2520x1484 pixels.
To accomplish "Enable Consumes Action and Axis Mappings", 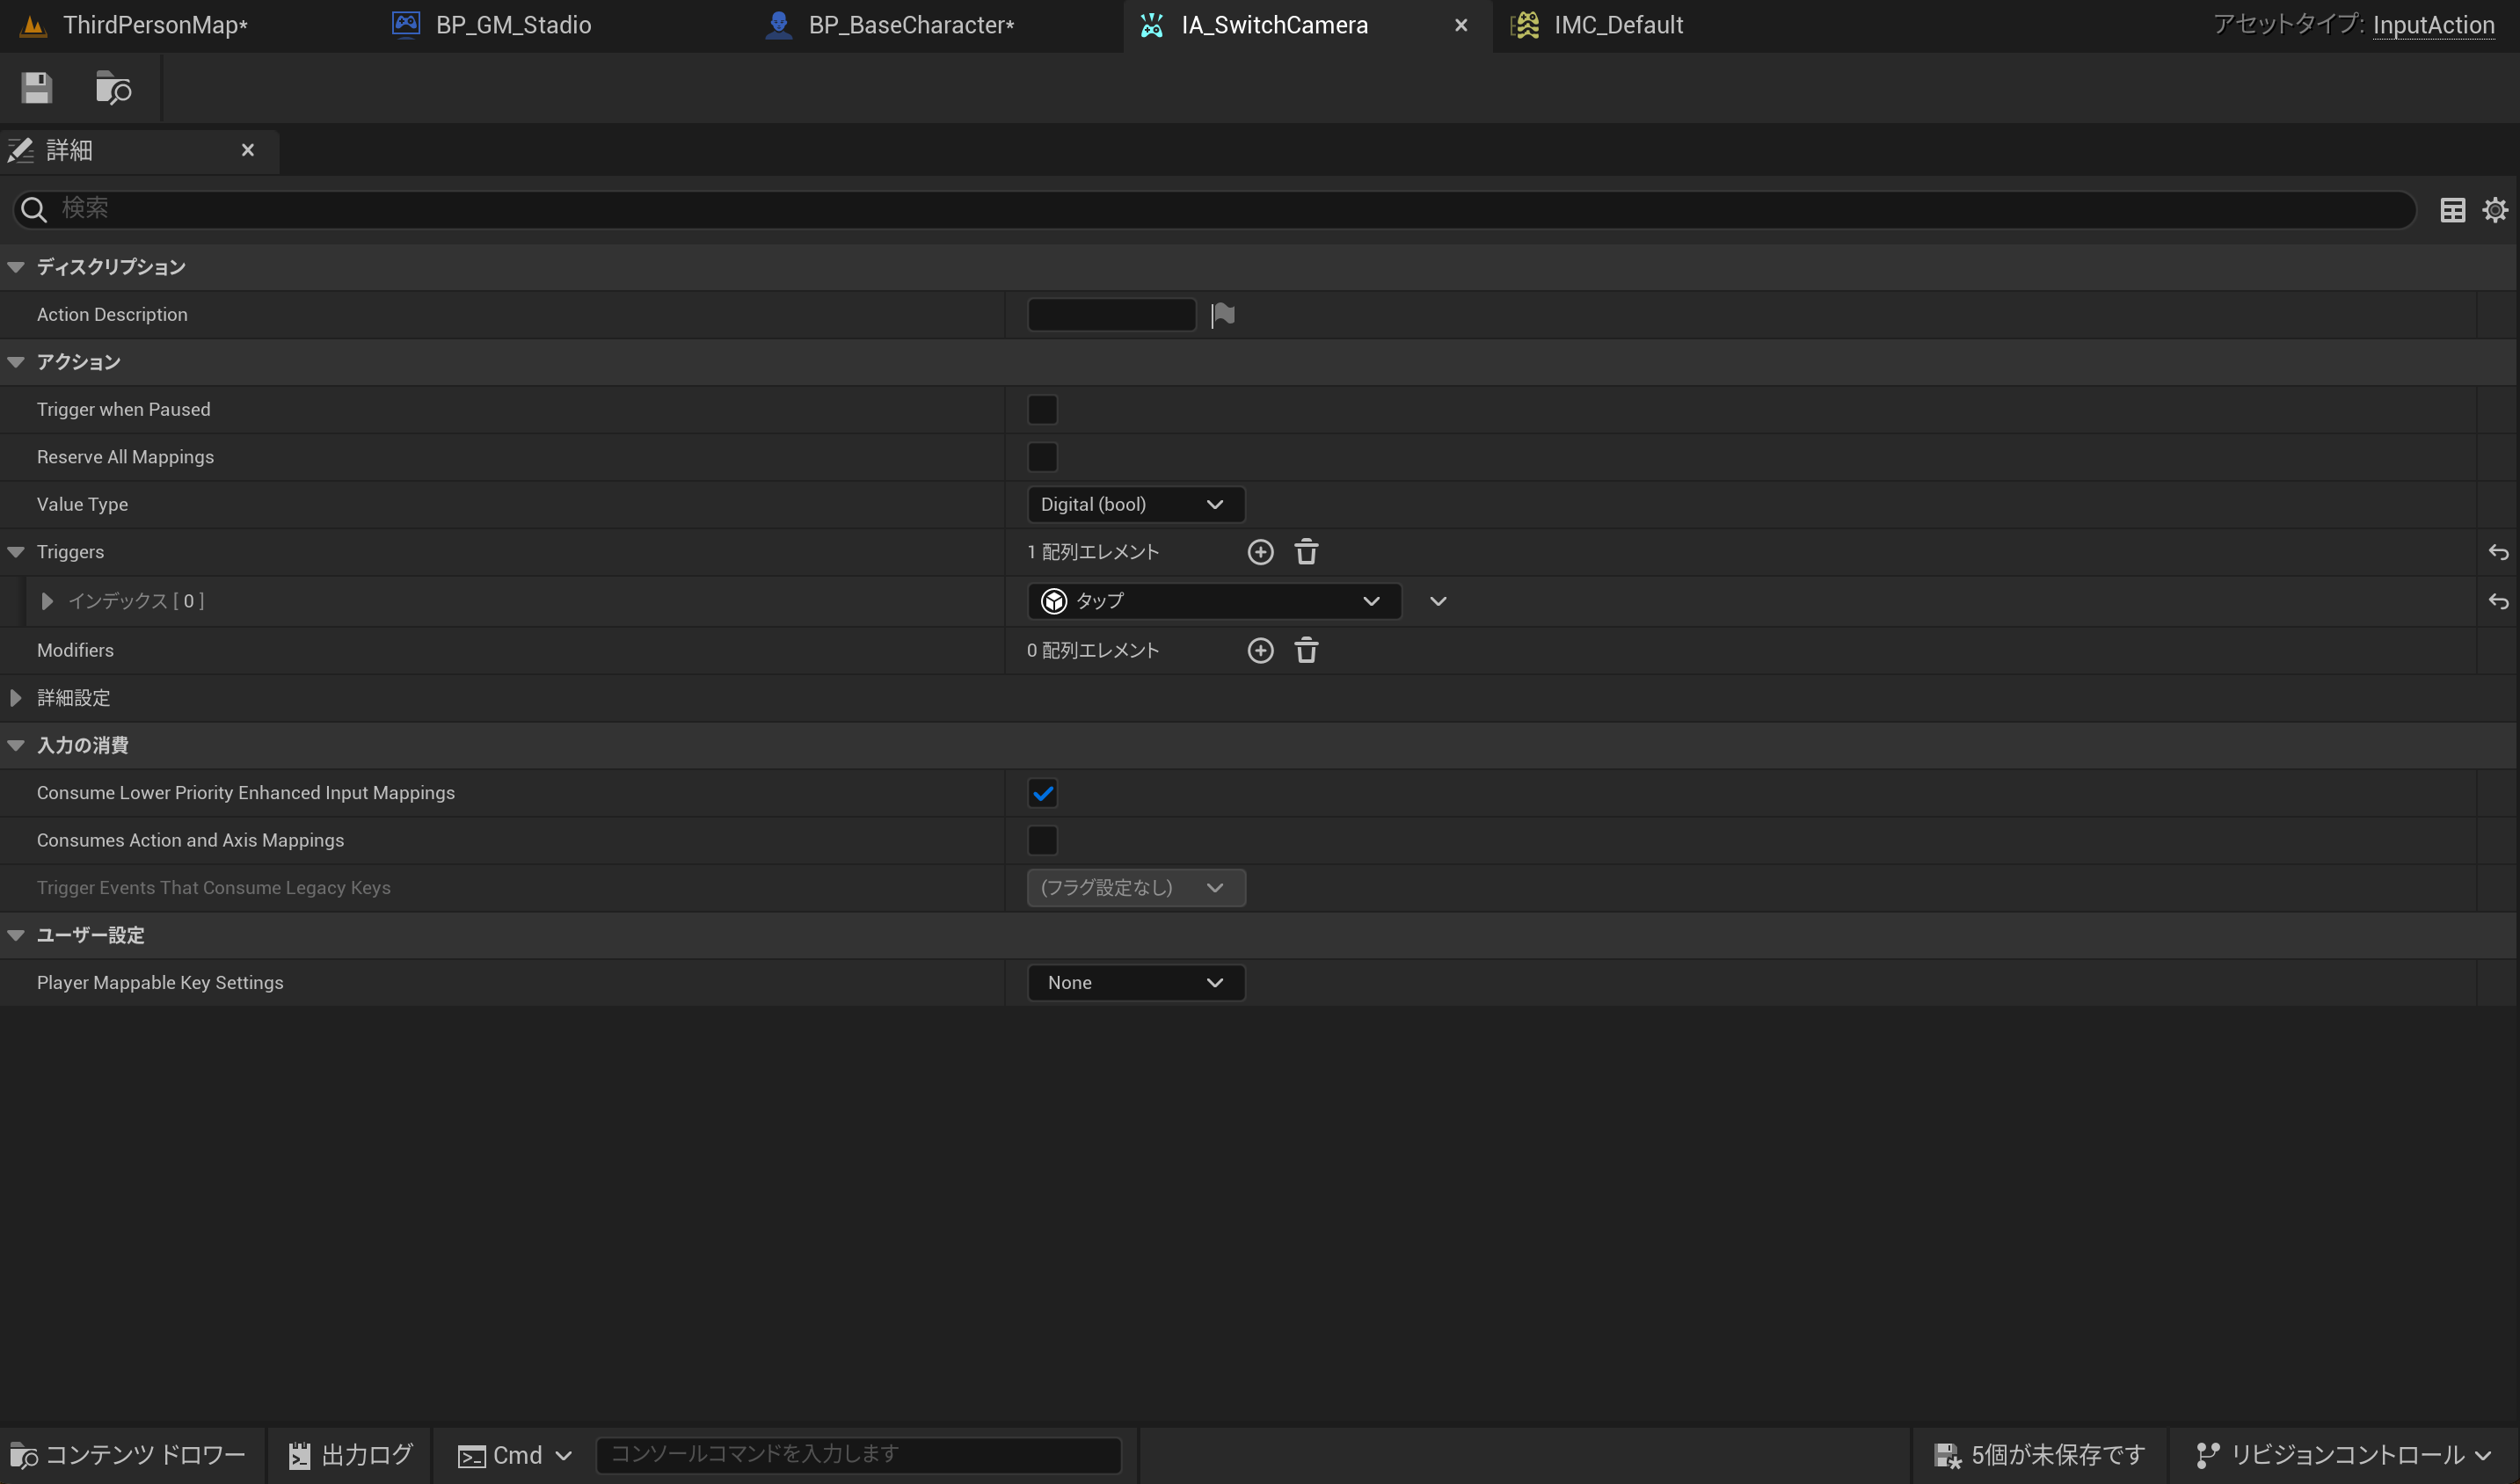I will (1041, 840).
